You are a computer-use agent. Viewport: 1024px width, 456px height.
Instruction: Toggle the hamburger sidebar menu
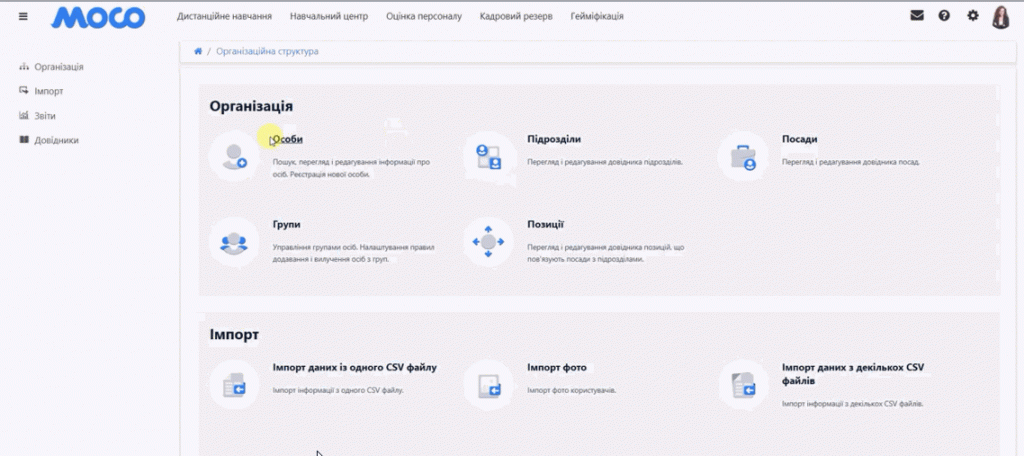pyautogui.click(x=24, y=16)
